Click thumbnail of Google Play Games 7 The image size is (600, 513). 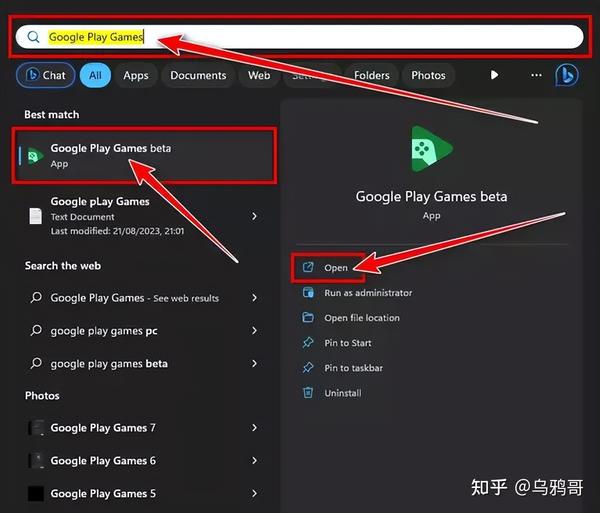coord(36,428)
